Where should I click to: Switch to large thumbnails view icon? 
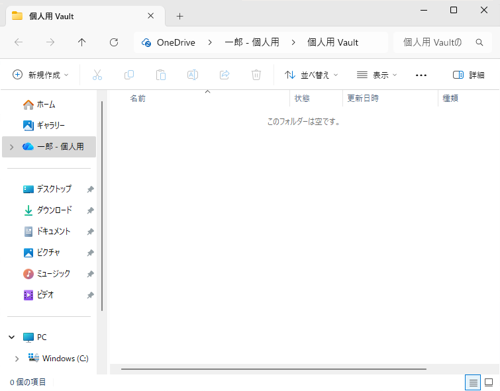pos(489,382)
